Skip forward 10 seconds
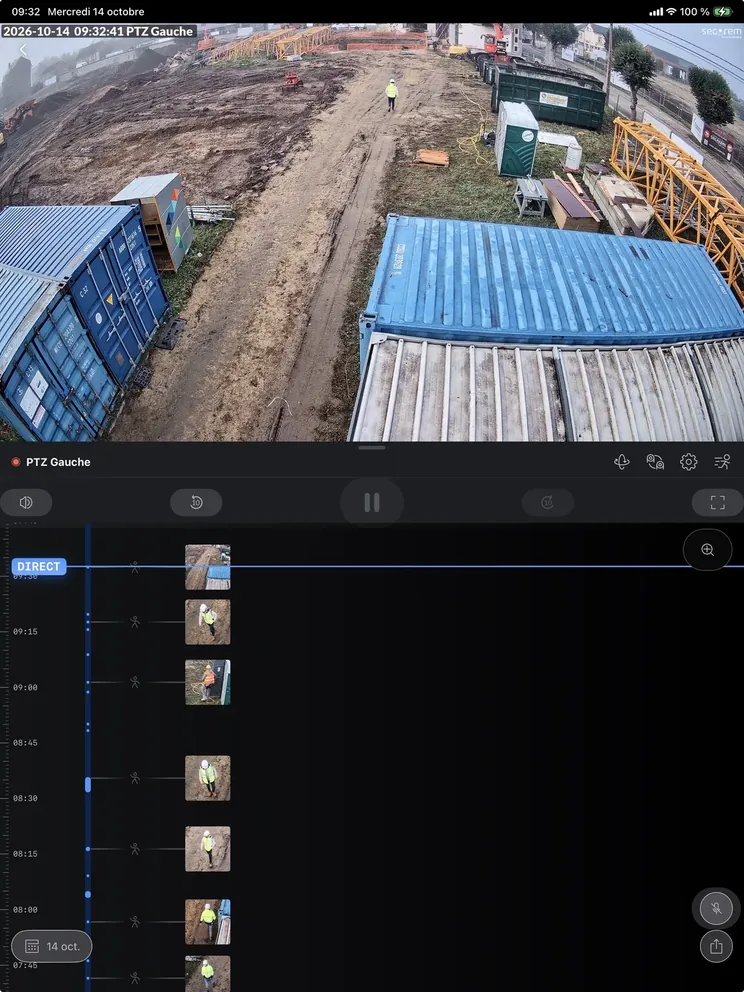 point(548,502)
